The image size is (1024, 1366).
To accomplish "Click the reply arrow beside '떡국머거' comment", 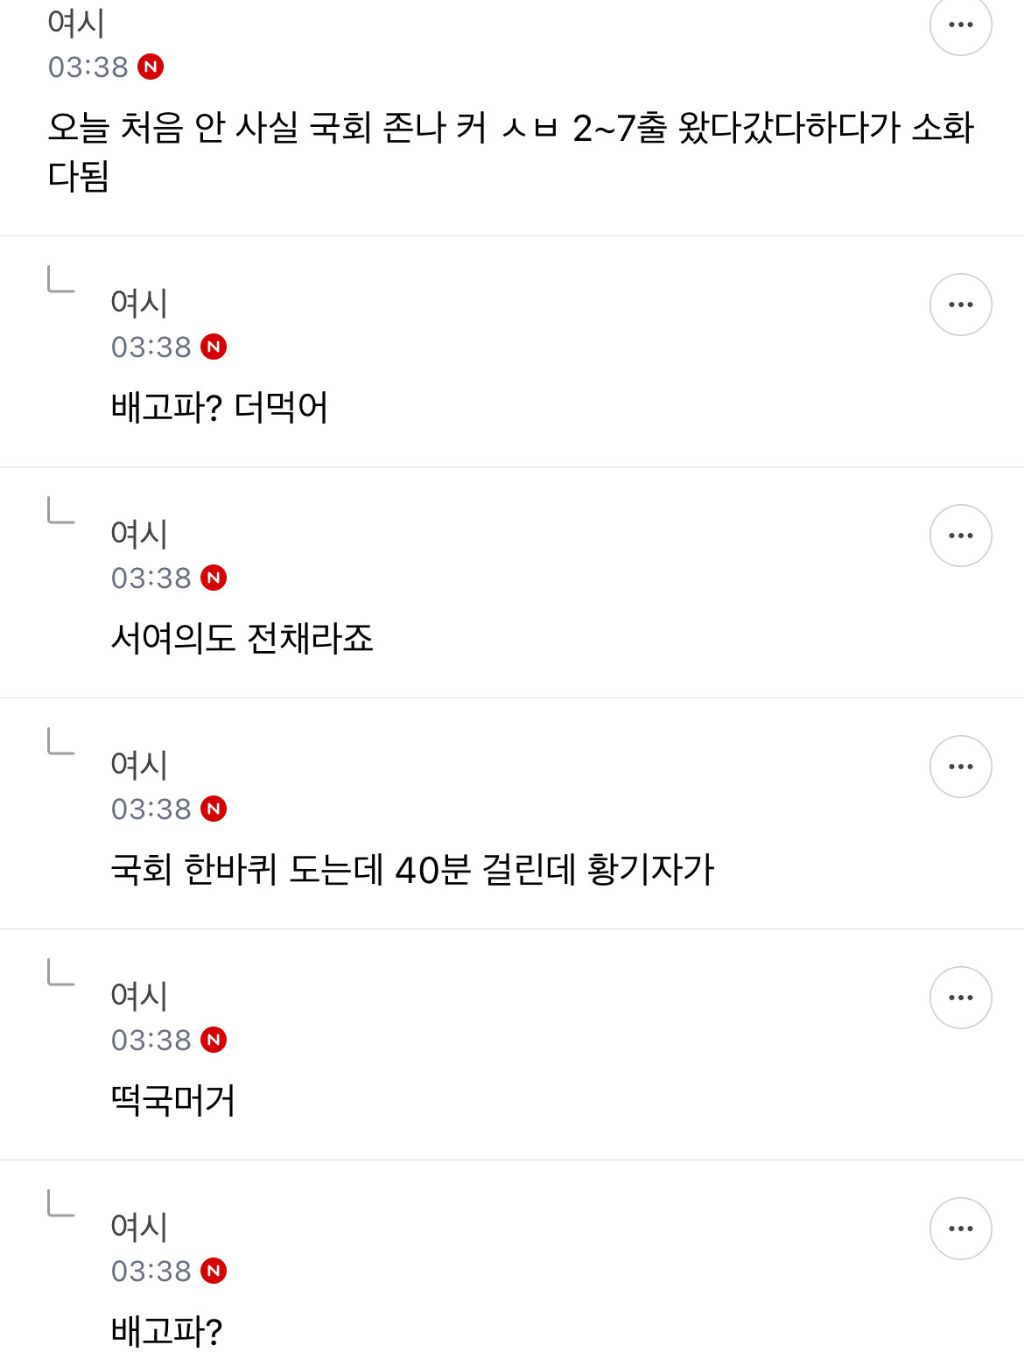I will (61, 973).
